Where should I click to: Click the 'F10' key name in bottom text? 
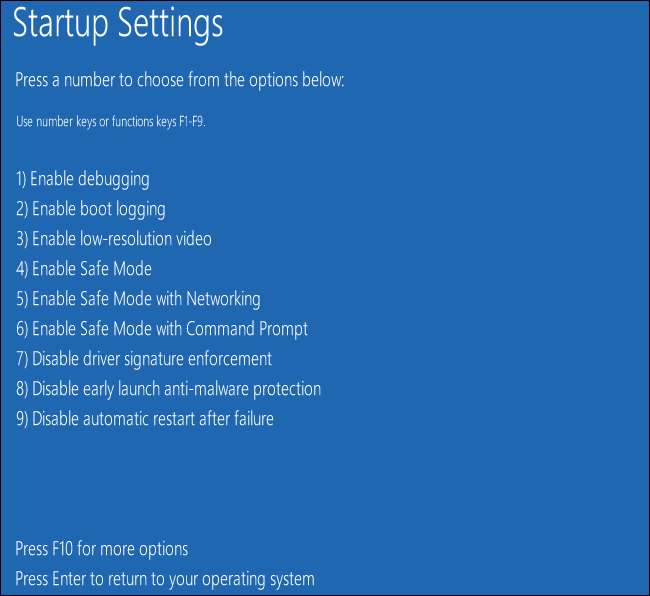71,549
